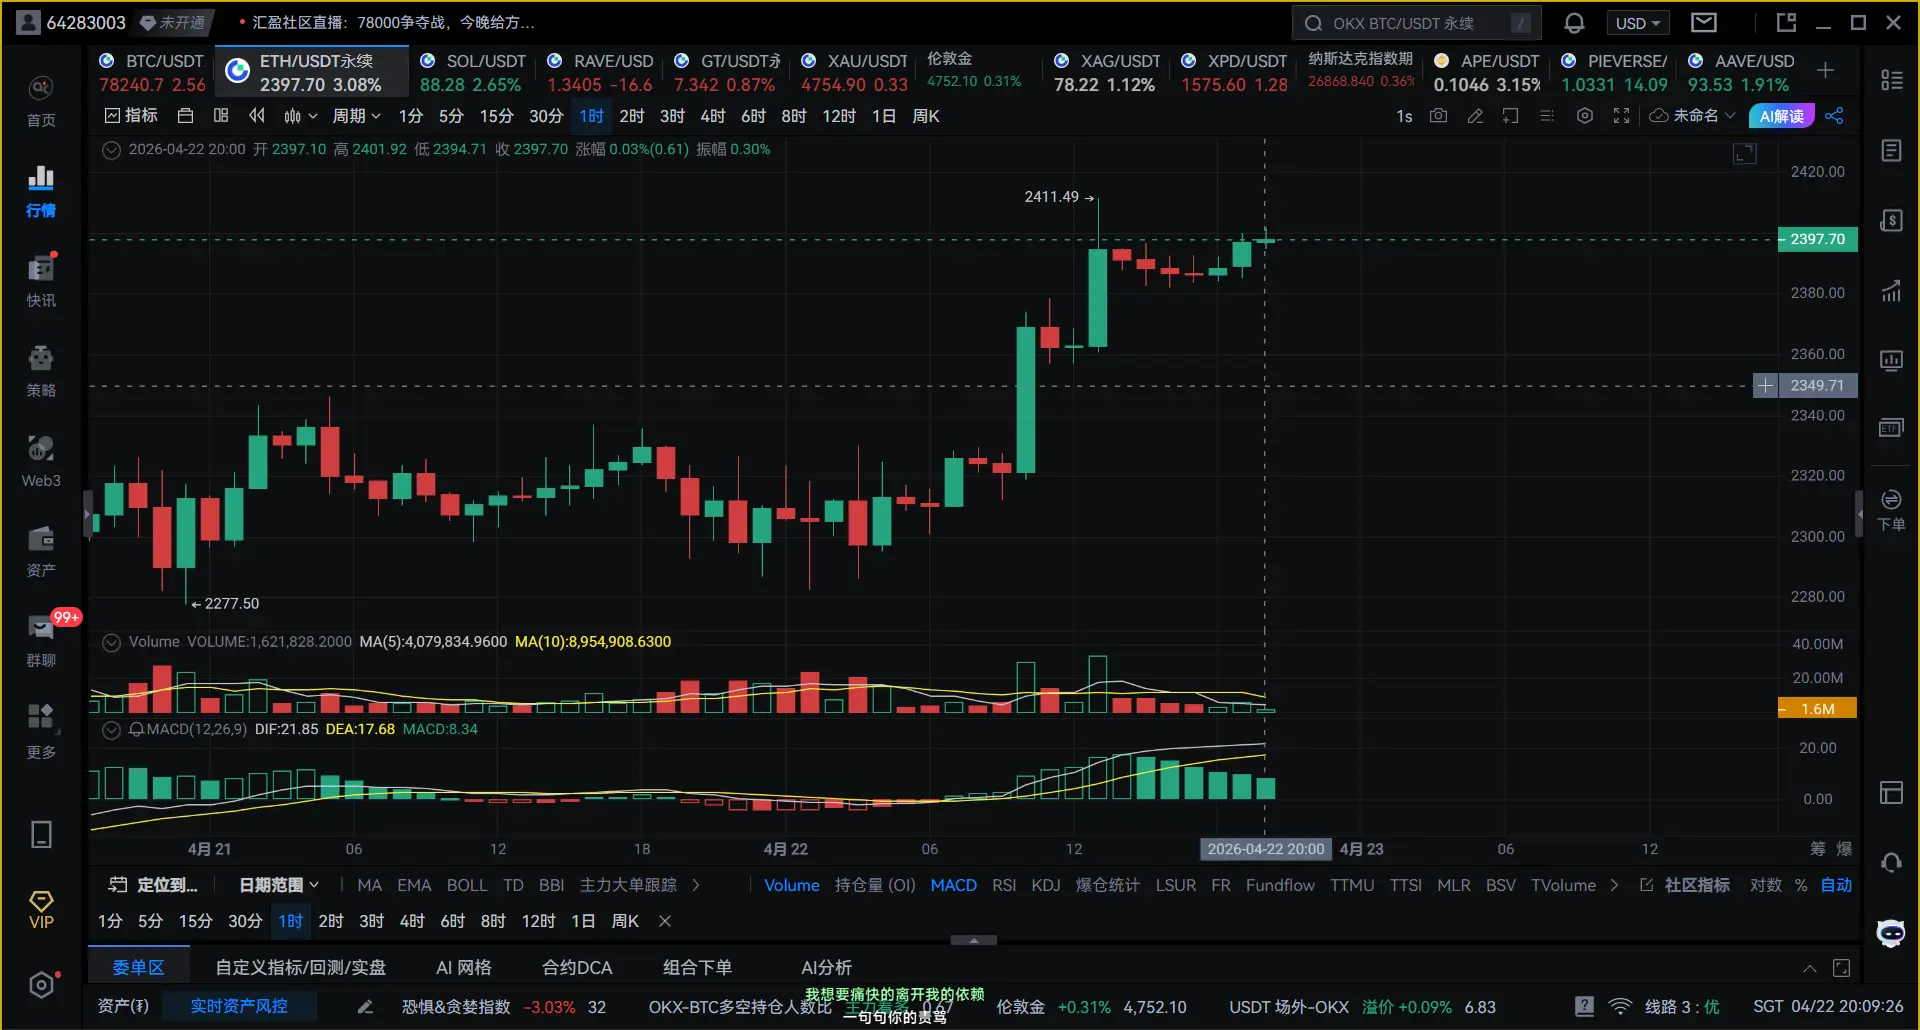Toggle 自动 auto scale
The image size is (1920, 1030).
1836,885
